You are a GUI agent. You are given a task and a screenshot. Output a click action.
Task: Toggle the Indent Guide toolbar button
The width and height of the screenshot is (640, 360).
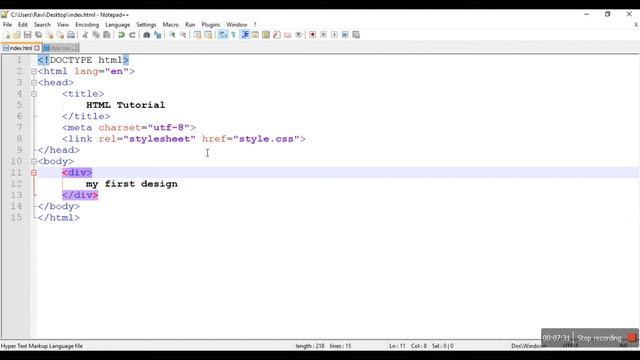(x=244, y=35)
